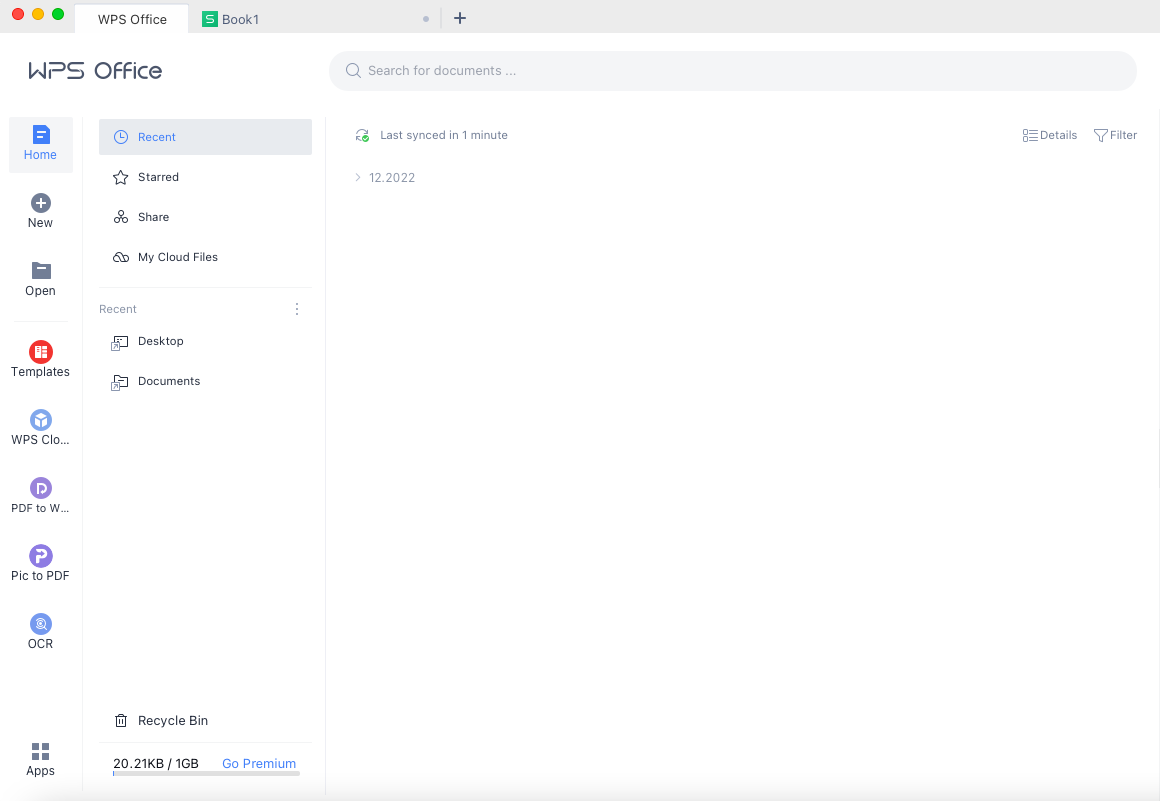Viewport: 1160px width, 801px height.
Task: Open the Apps grid
Action: coord(41,759)
